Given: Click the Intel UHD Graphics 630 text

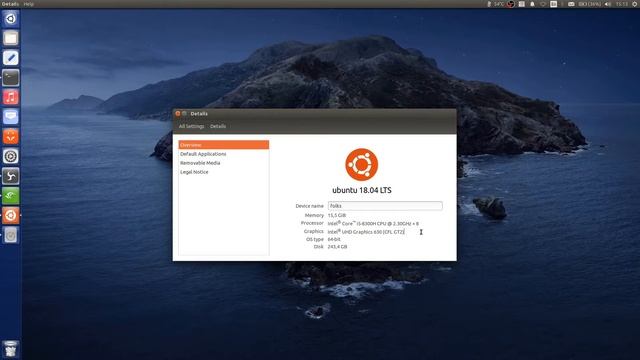Looking at the screenshot, I should click(x=366, y=231).
